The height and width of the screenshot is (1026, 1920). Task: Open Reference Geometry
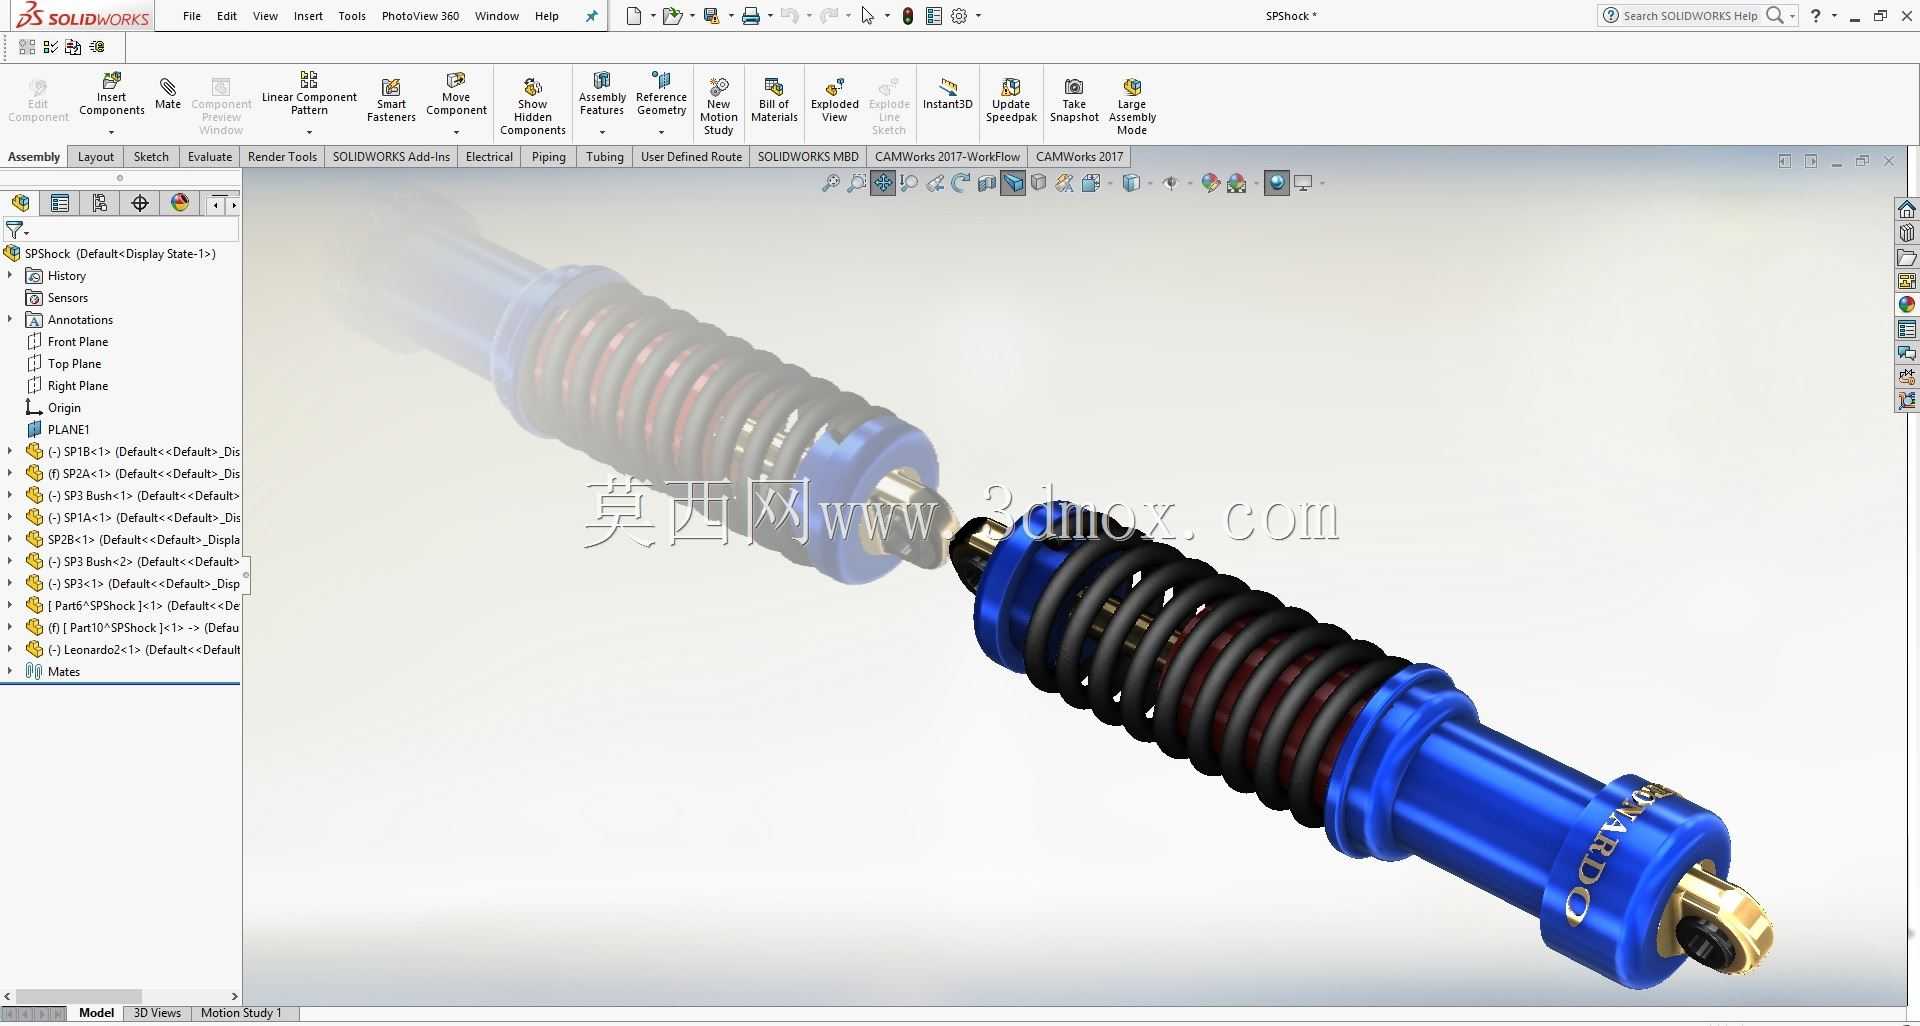pos(661,93)
